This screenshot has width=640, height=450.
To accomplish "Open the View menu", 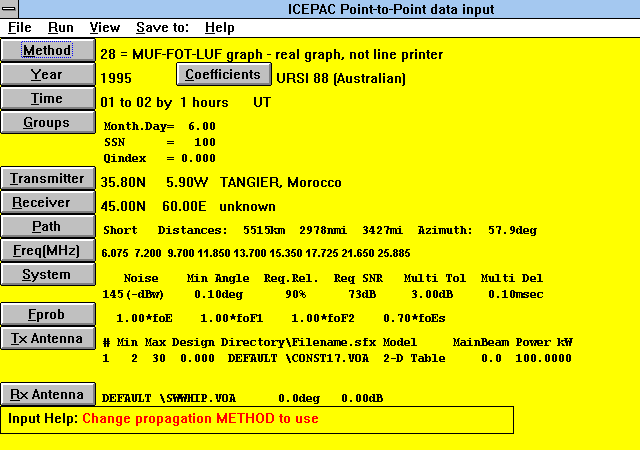I will click(x=105, y=28).
